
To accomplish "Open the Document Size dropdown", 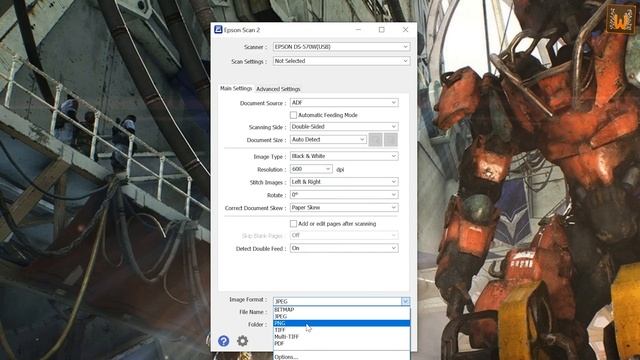I will (328, 140).
